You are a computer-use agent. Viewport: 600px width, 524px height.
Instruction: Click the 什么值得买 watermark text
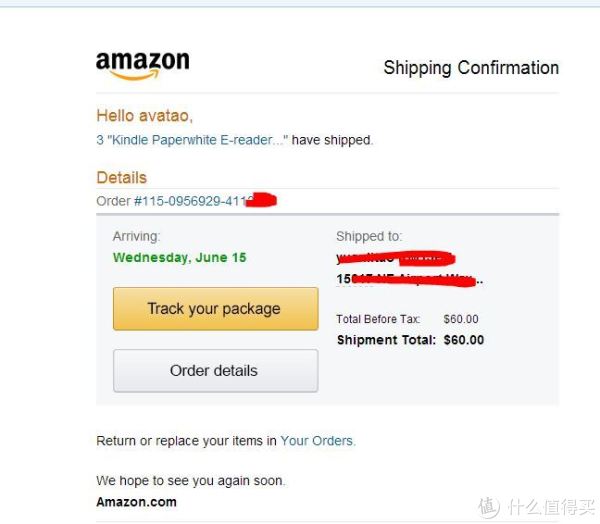pos(550,507)
